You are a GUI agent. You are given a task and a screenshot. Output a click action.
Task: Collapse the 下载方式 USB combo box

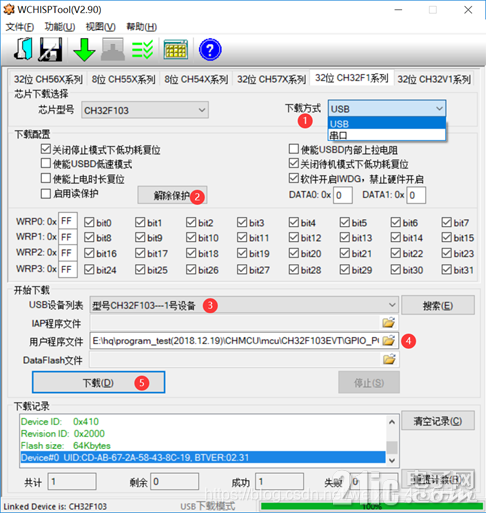tap(387, 109)
